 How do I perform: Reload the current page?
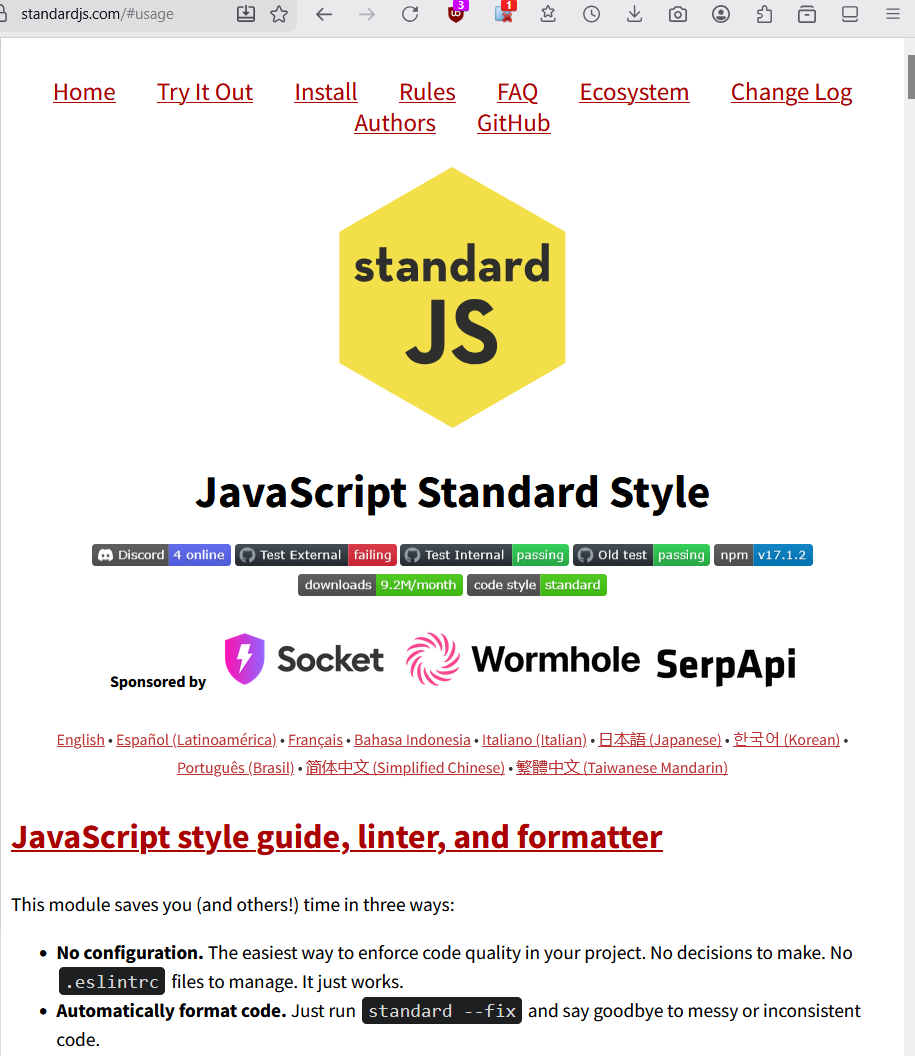[x=409, y=15]
